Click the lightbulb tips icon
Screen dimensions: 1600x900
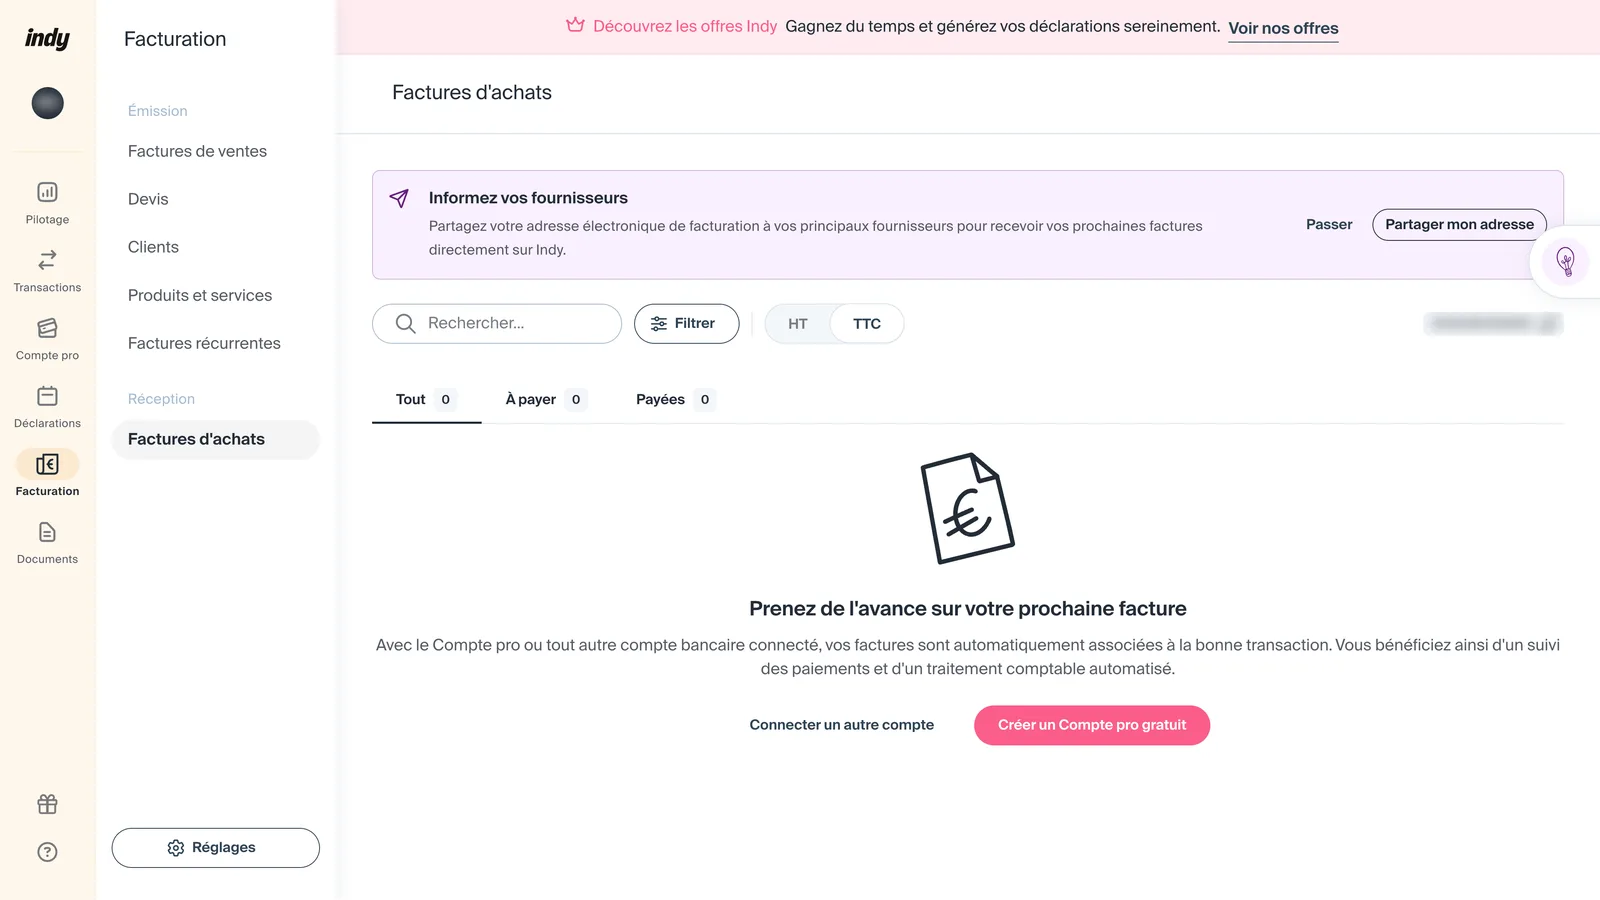(1565, 262)
